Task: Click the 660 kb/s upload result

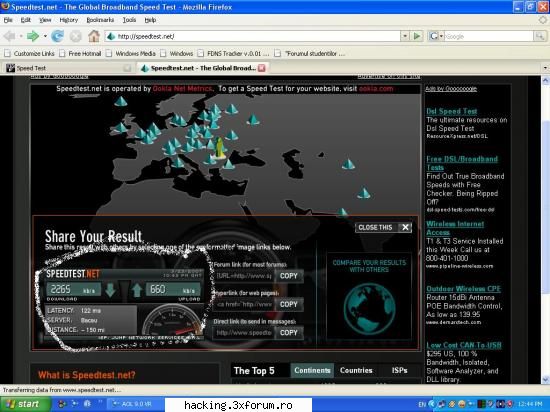Action: pyautogui.click(x=173, y=290)
